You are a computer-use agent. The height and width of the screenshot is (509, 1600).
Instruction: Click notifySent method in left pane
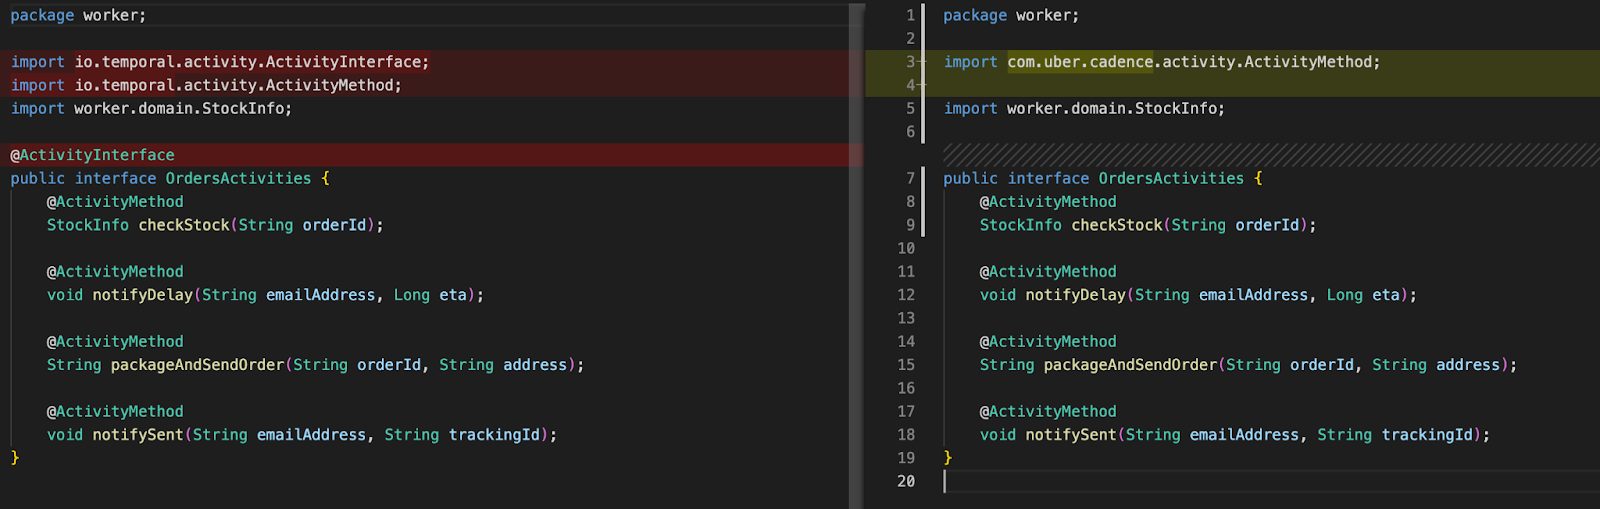[138, 435]
